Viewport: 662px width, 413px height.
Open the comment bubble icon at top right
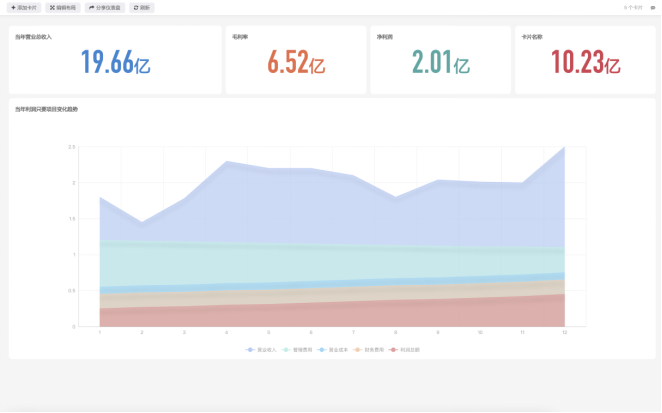653,8
